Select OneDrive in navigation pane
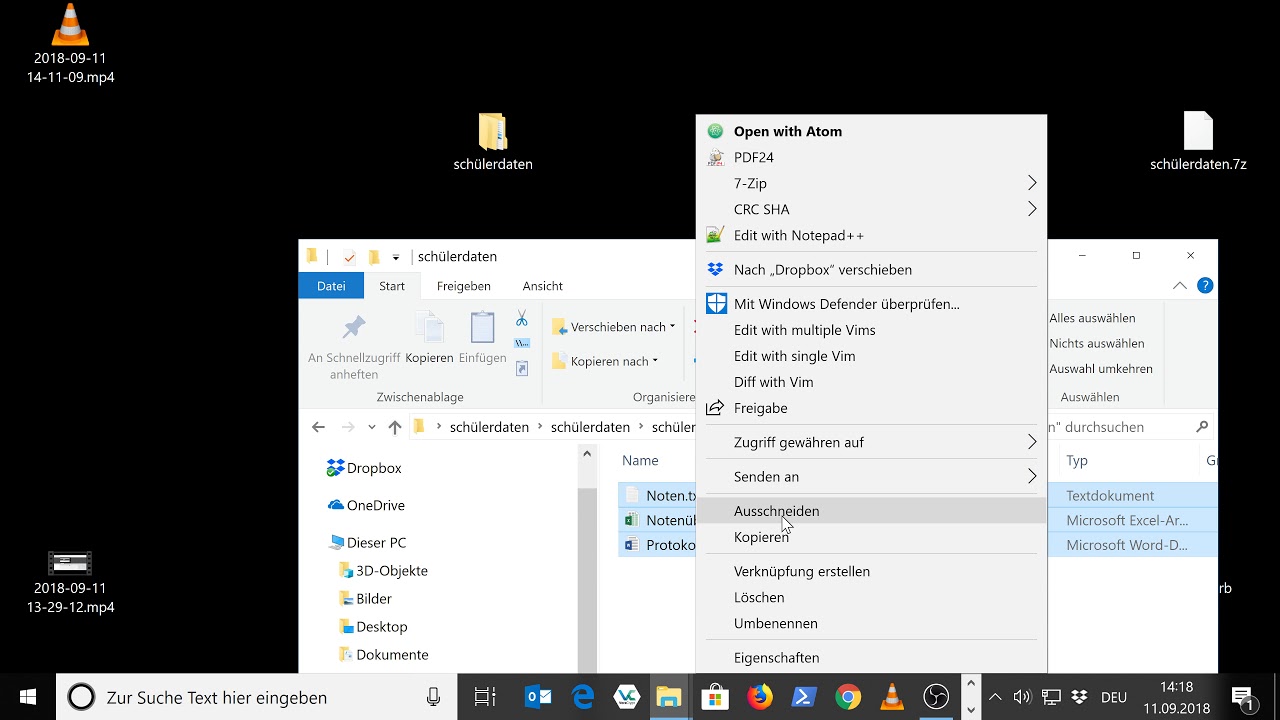The height and width of the screenshot is (720, 1280). (x=366, y=505)
